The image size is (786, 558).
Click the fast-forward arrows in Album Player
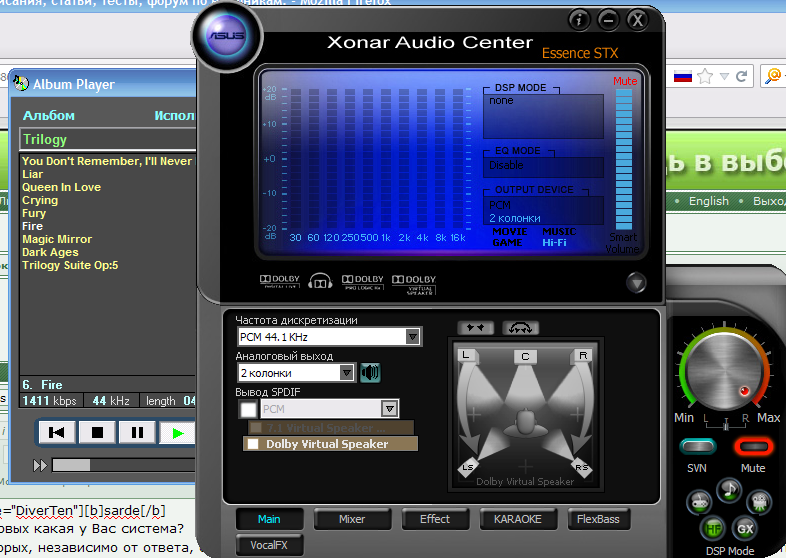click(x=40, y=466)
